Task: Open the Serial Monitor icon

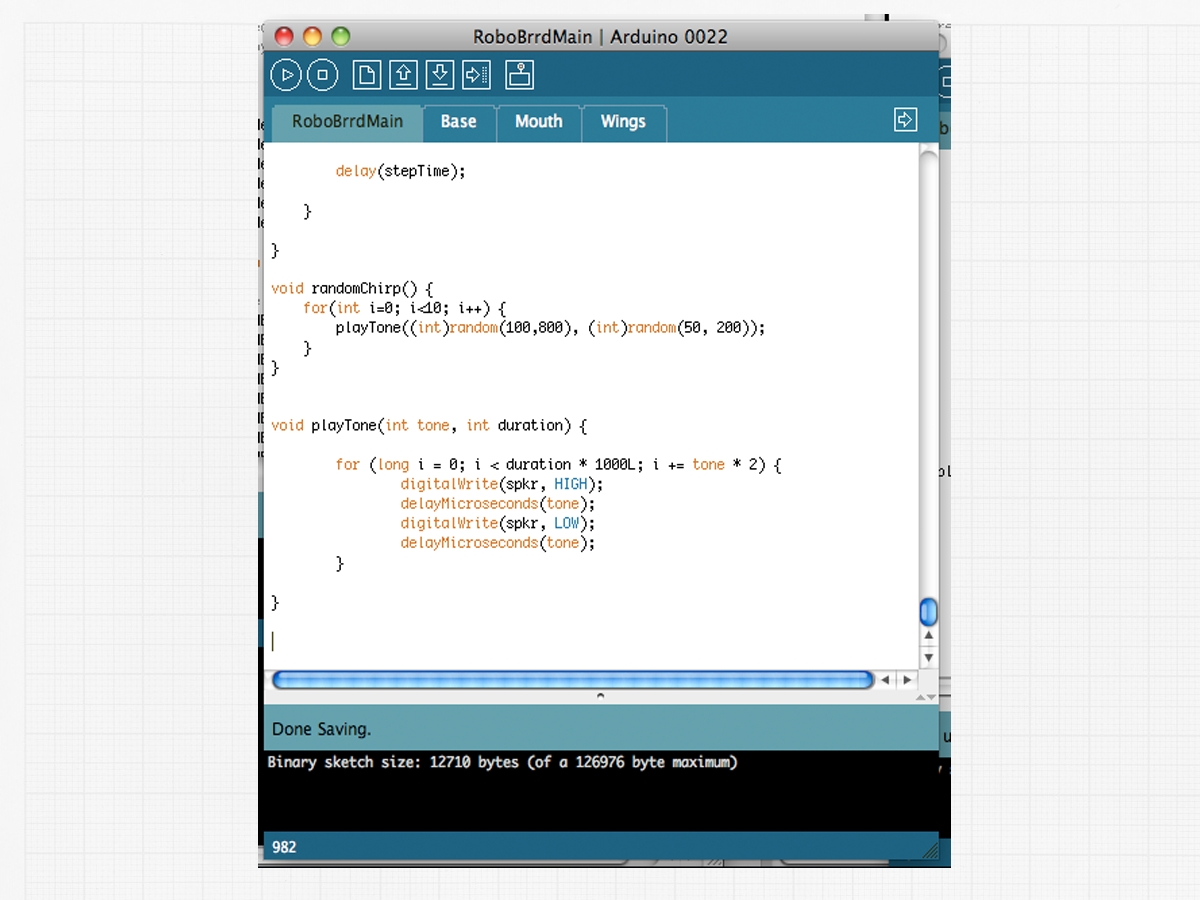Action: coord(520,75)
